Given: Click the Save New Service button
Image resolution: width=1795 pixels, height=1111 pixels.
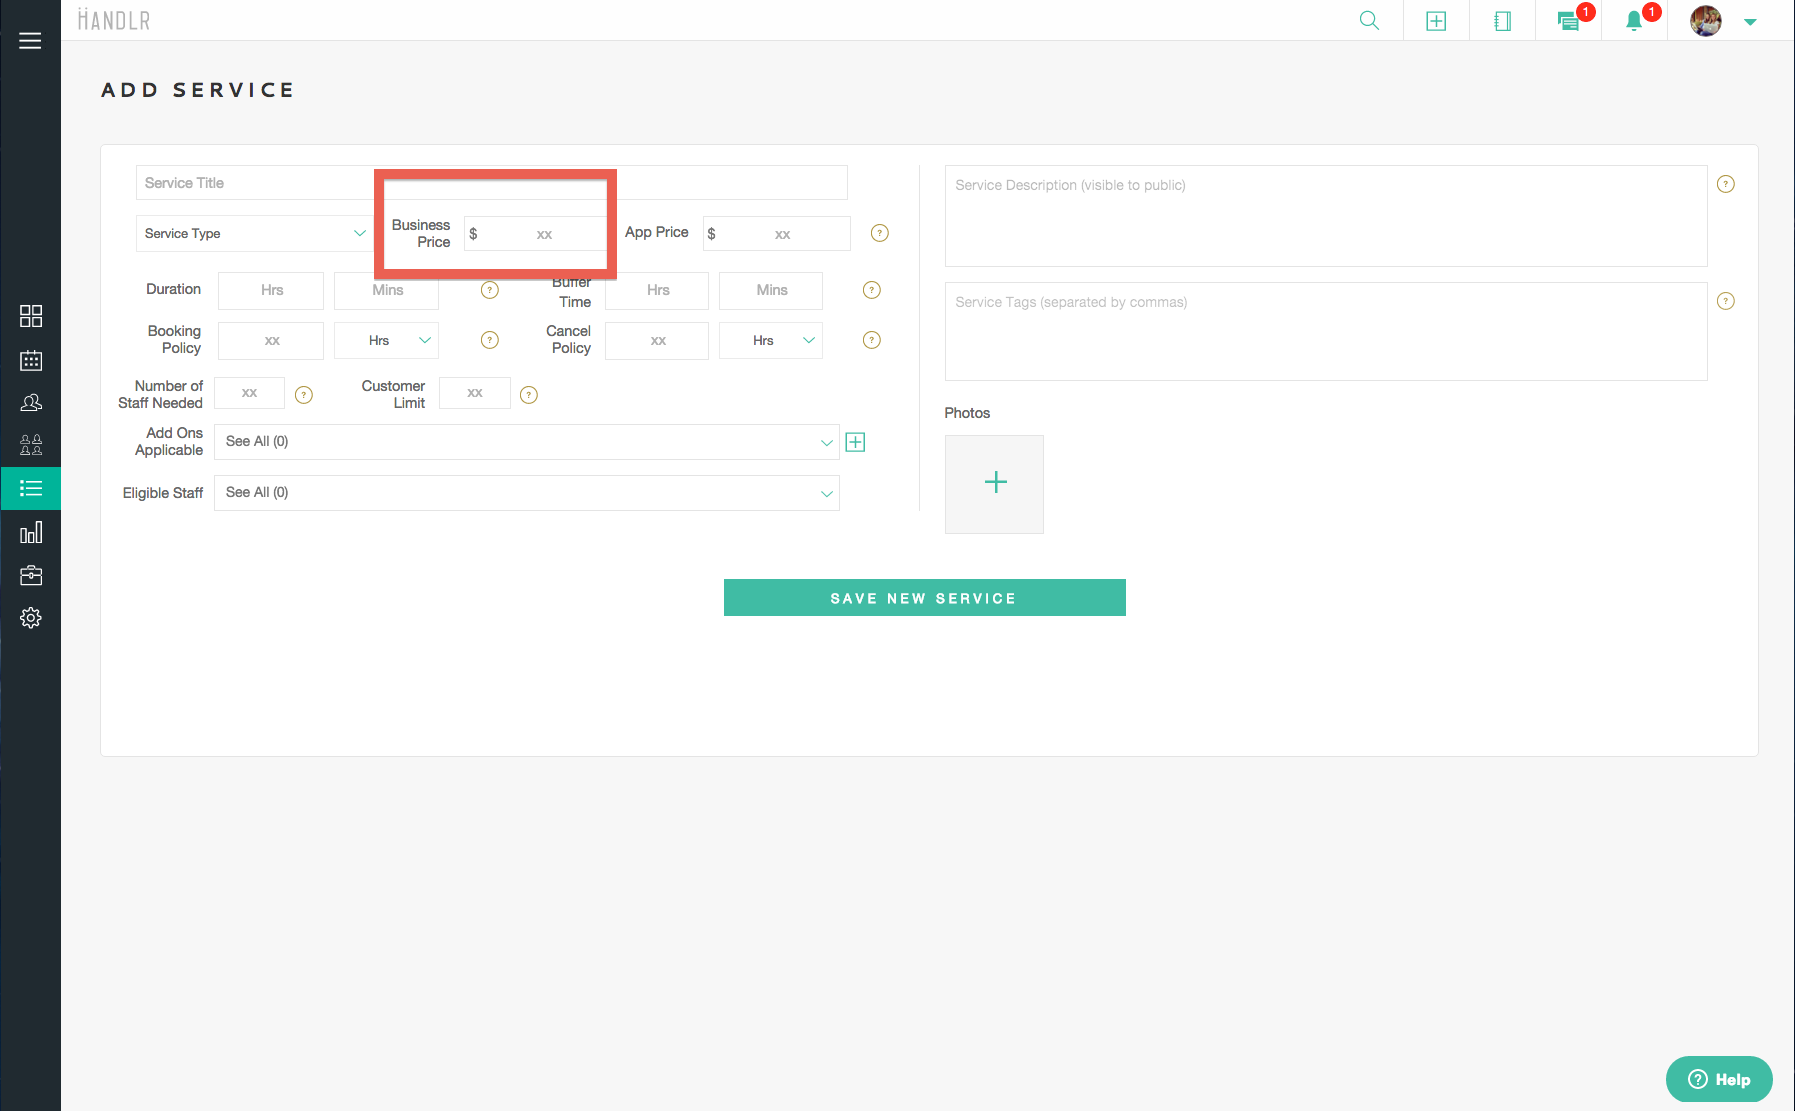Looking at the screenshot, I should [924, 598].
